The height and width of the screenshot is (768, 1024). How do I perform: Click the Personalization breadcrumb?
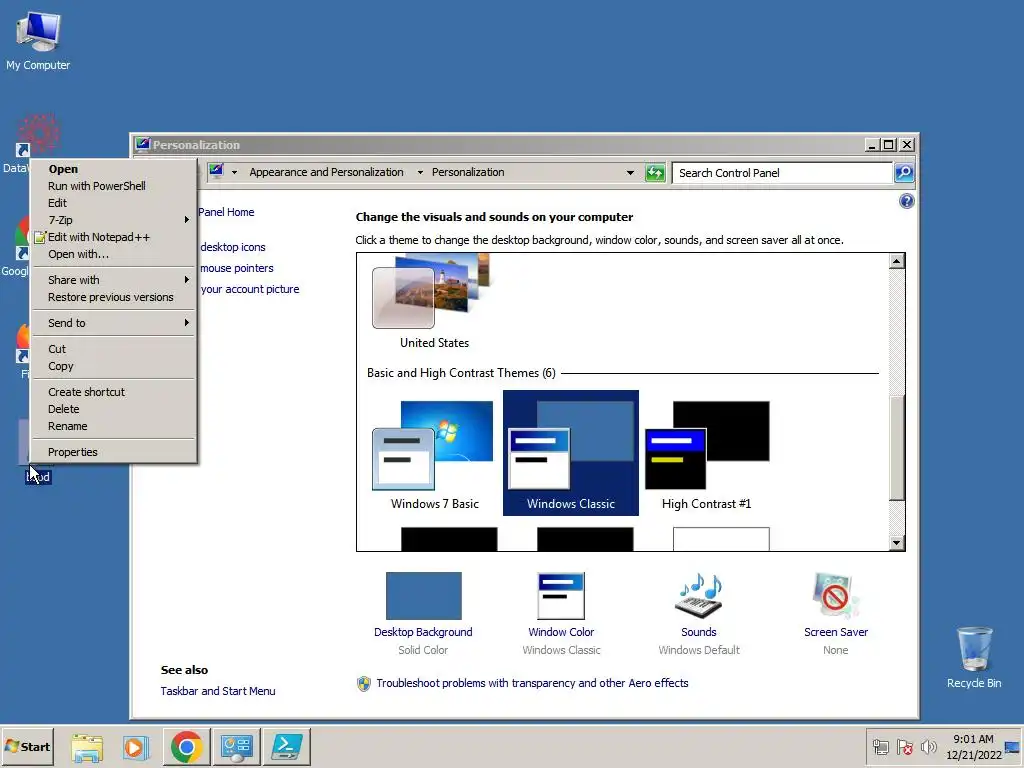point(468,172)
